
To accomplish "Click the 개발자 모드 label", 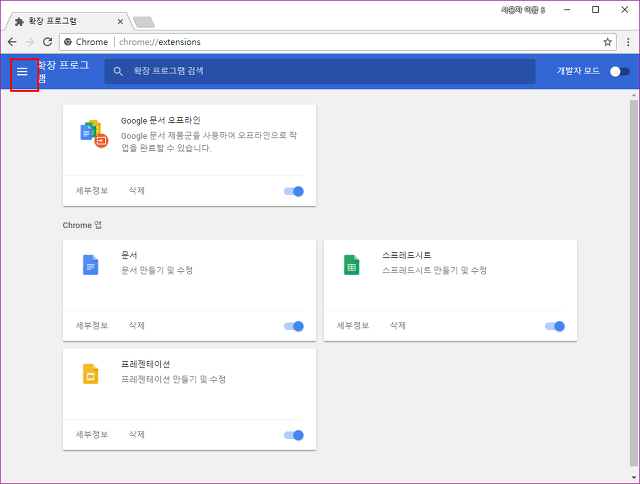I will [x=578, y=71].
